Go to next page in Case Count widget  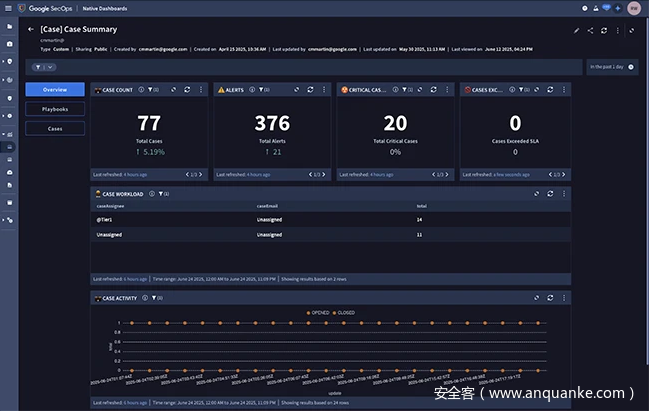click(201, 174)
